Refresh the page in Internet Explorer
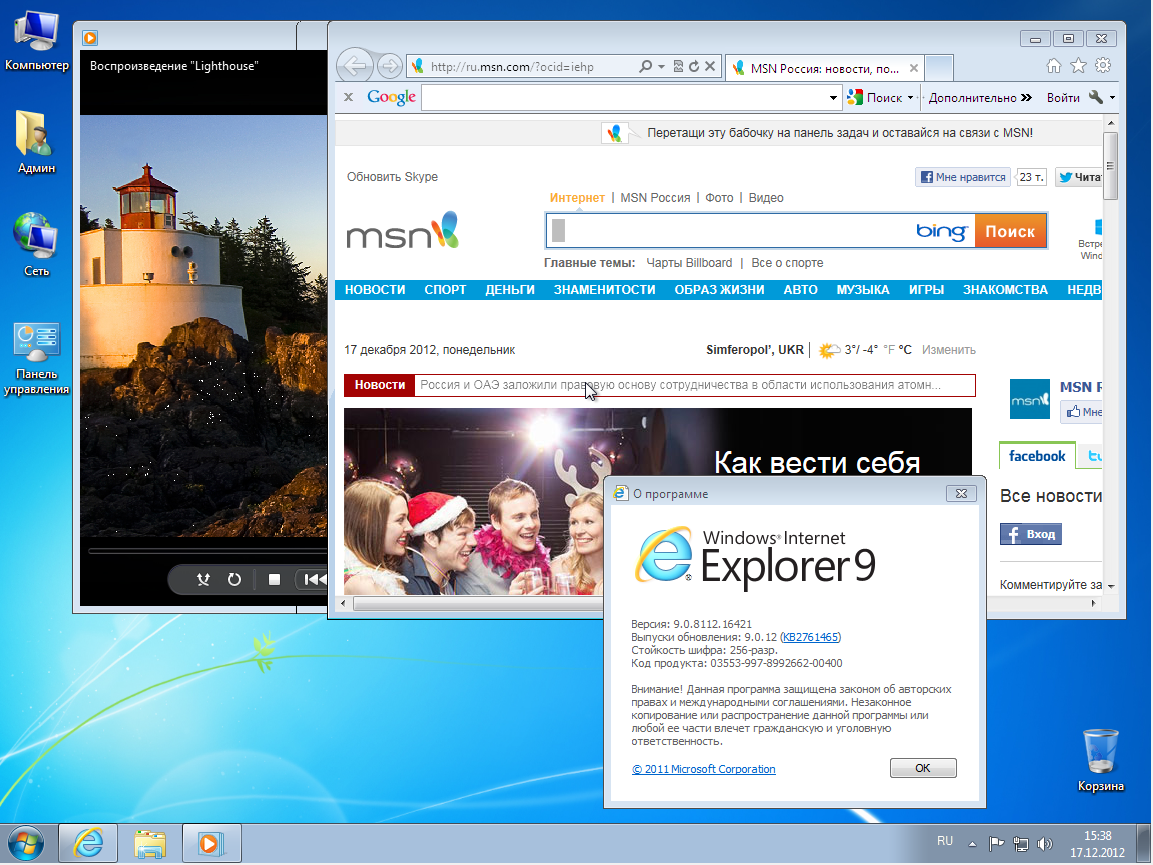The height and width of the screenshot is (865, 1153). pos(693,66)
